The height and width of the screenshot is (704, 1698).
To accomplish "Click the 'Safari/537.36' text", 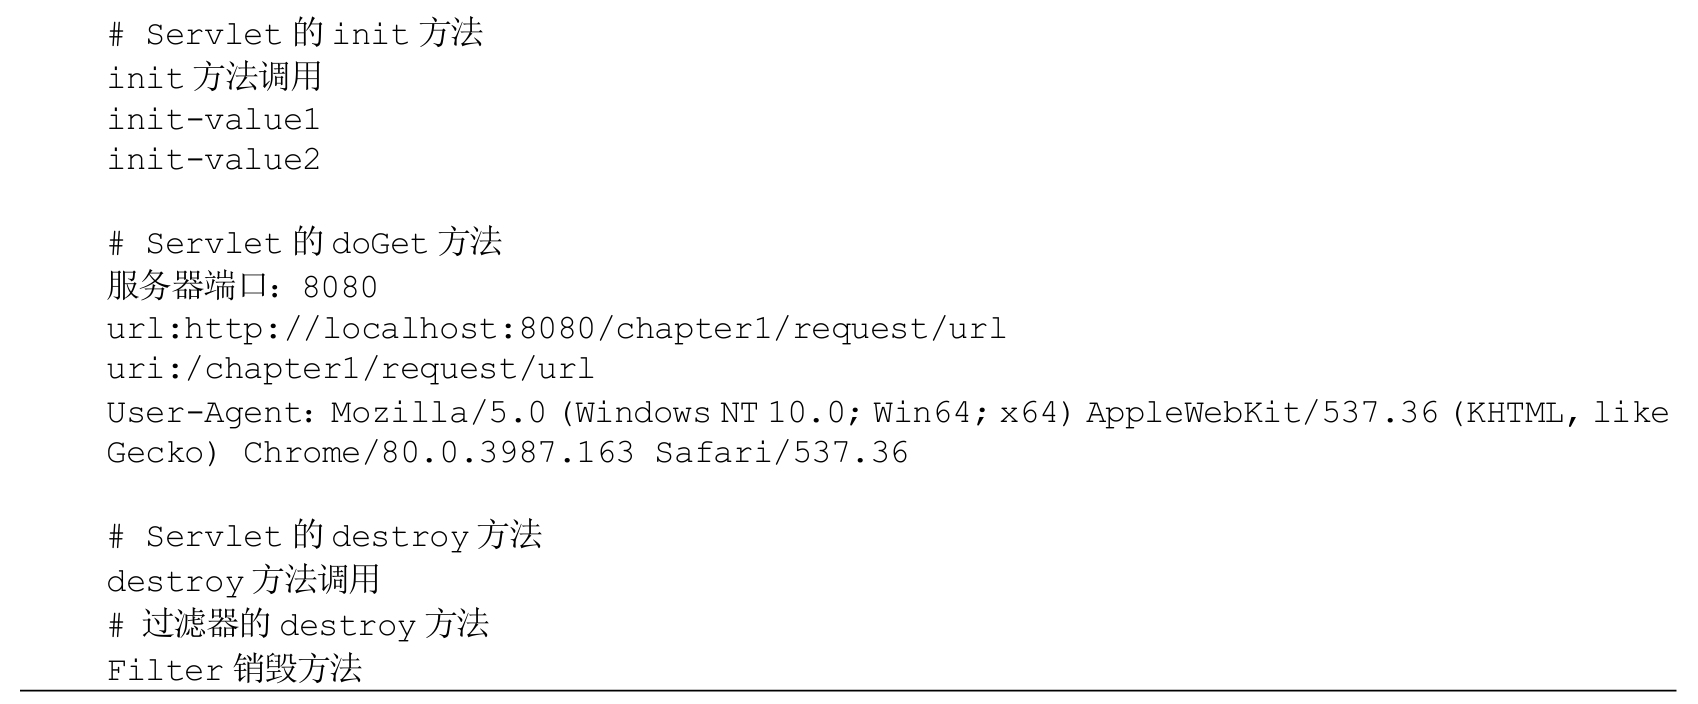I will (x=781, y=453).
